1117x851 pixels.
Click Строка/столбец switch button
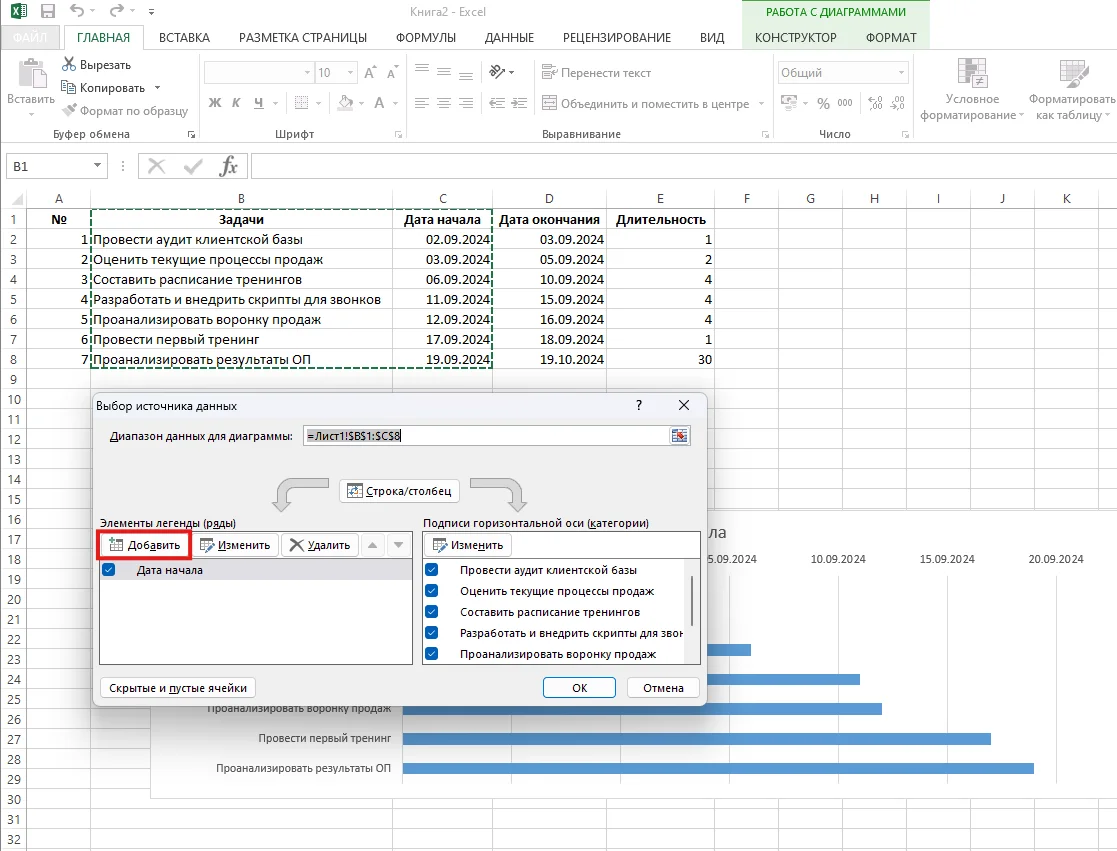(399, 491)
